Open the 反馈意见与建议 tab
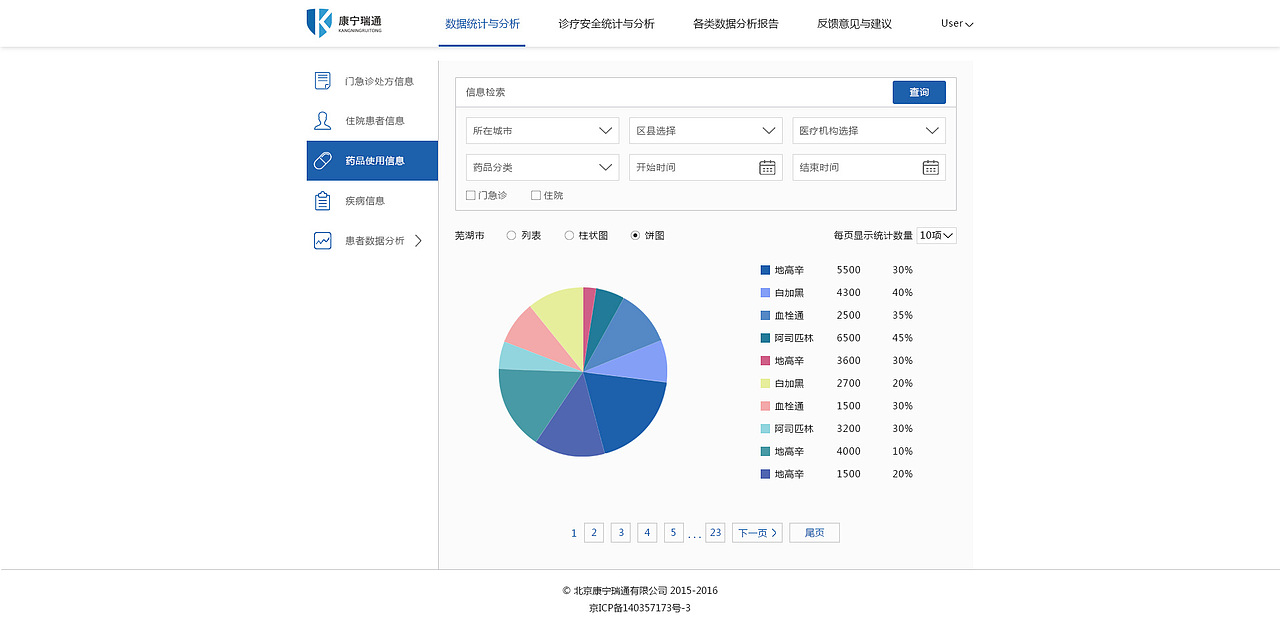Image resolution: width=1280 pixels, height=630 pixels. coord(854,23)
